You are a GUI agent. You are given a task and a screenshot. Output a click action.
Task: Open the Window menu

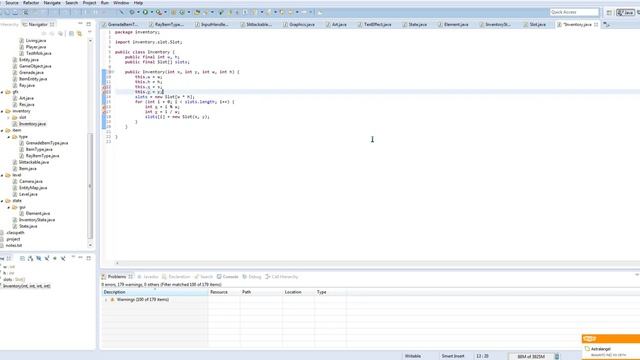pyautogui.click(x=121, y=2)
